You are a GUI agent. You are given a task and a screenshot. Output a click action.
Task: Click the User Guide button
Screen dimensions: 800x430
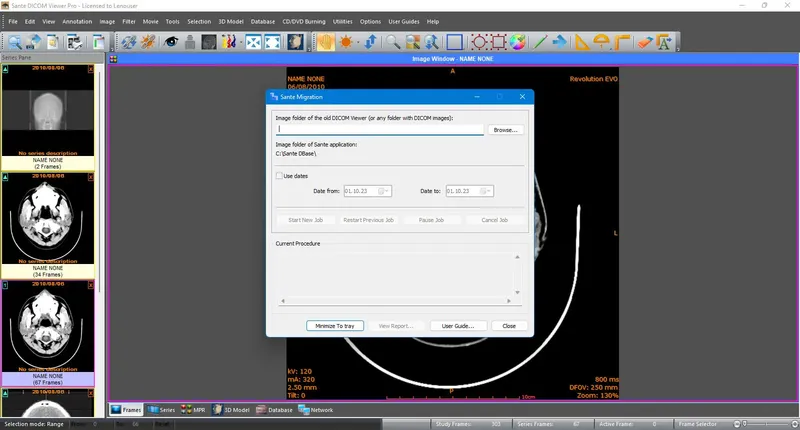coord(458,326)
